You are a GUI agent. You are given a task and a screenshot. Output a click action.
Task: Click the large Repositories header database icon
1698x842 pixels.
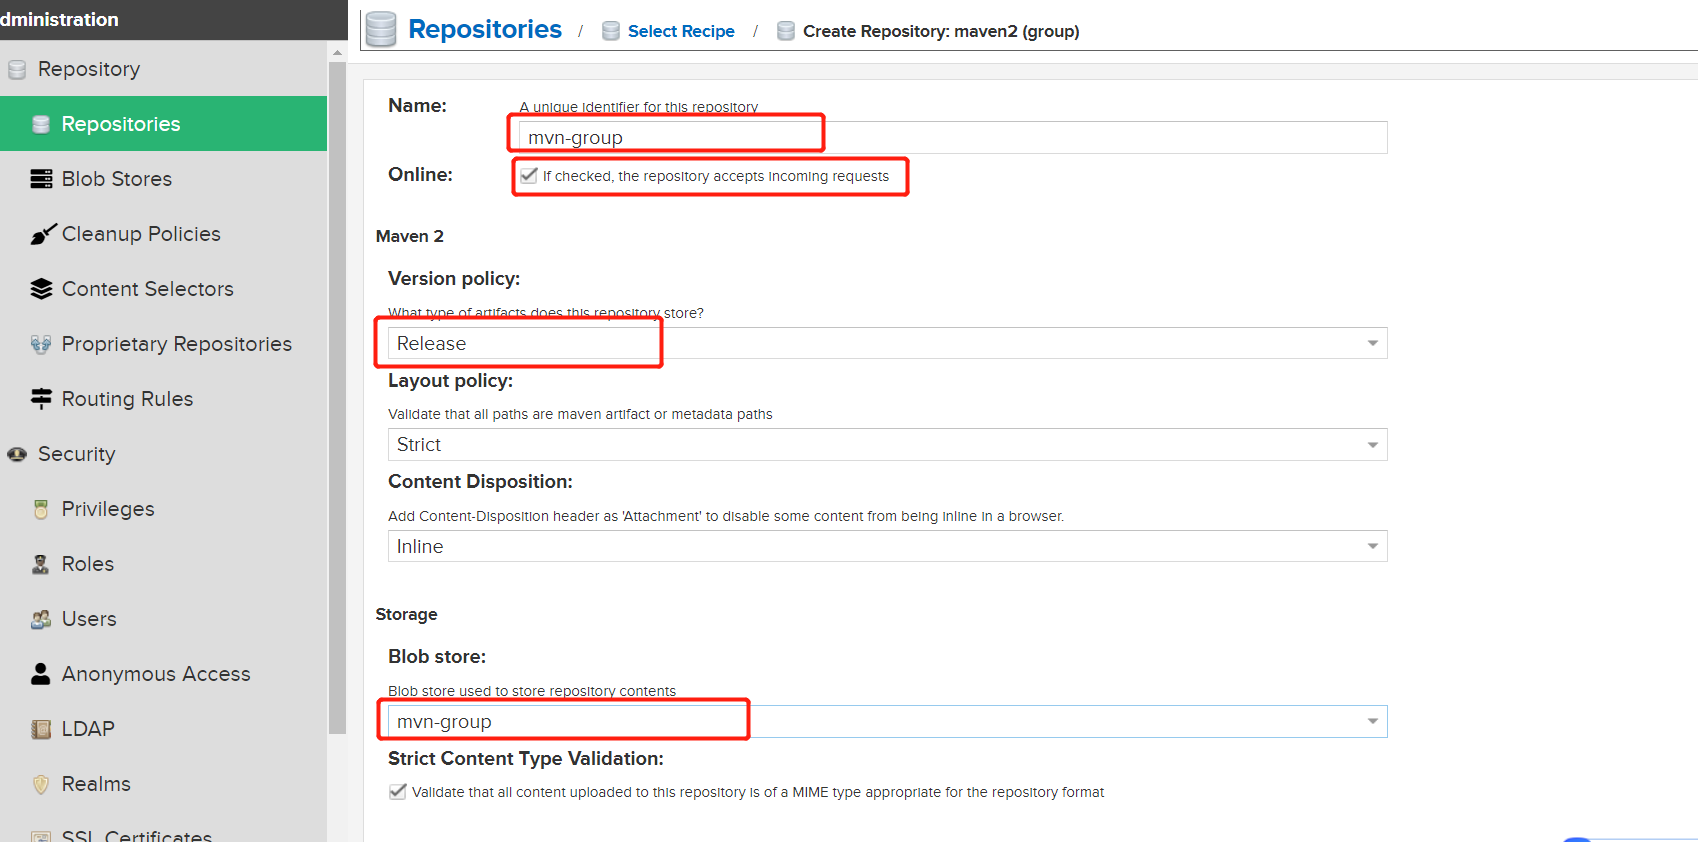point(381,29)
